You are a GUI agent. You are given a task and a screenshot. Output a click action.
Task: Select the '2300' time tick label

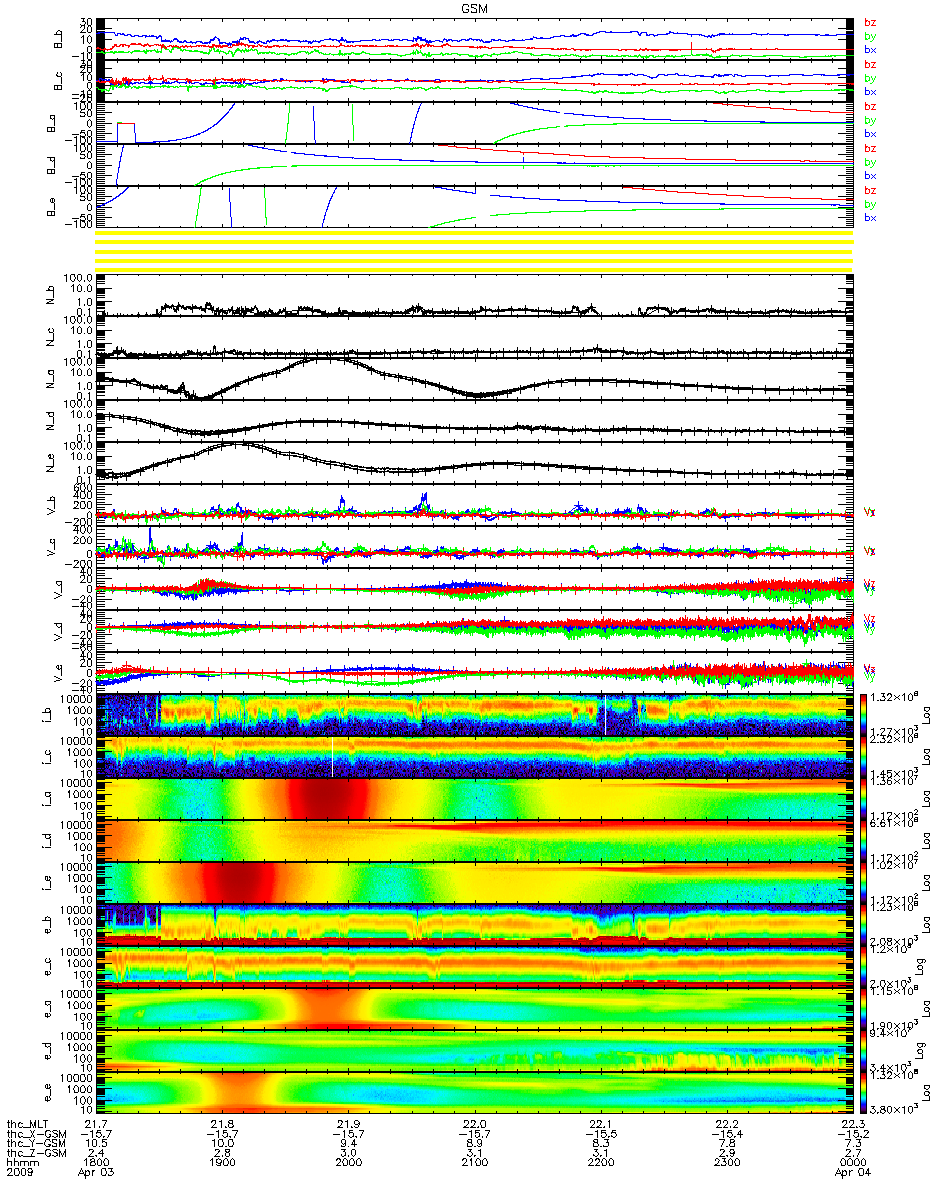point(726,1164)
